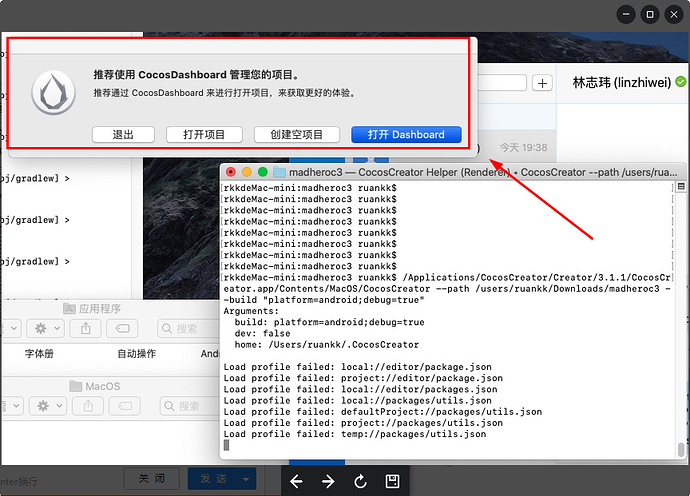Click the green zoom dot of madheroc3 terminal
The image size is (690, 496).
[263, 172]
